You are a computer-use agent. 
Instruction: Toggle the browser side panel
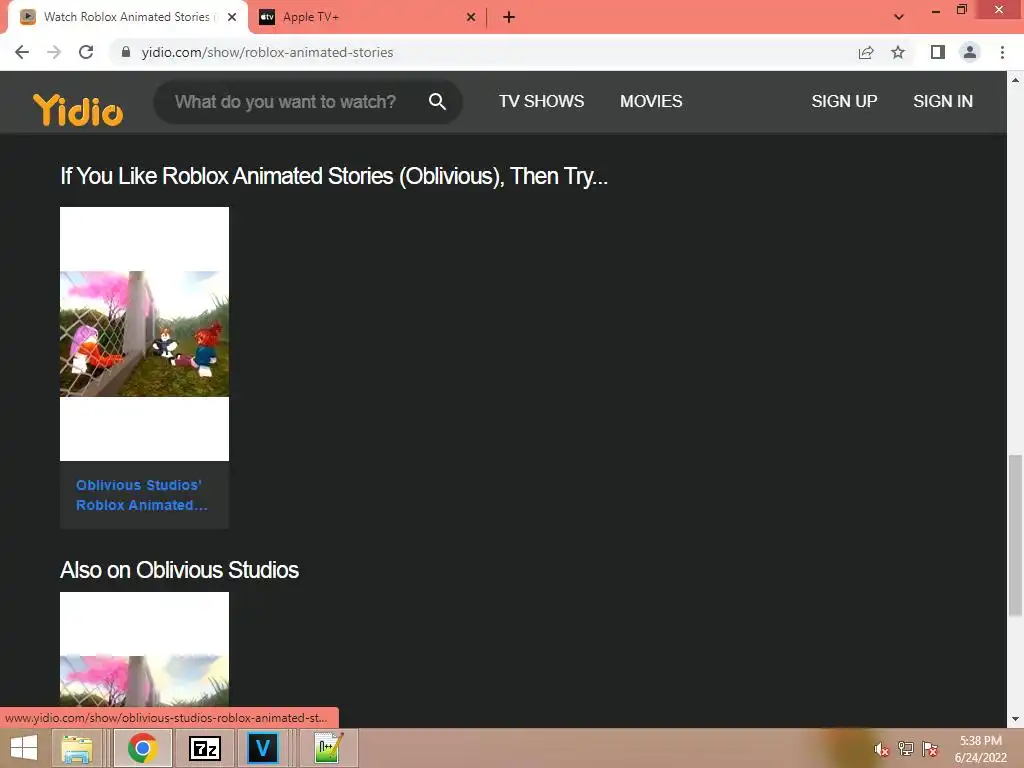click(938, 52)
